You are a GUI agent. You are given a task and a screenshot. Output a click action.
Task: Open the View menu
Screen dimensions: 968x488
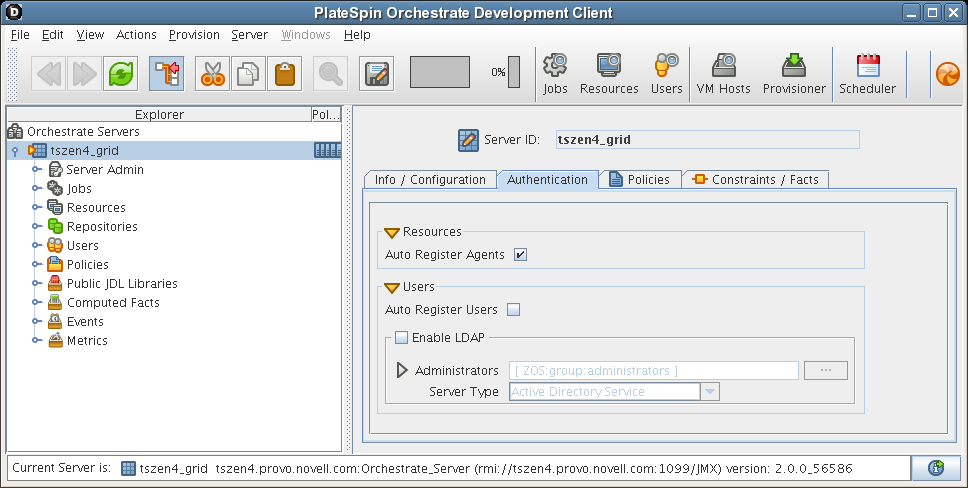pos(90,35)
